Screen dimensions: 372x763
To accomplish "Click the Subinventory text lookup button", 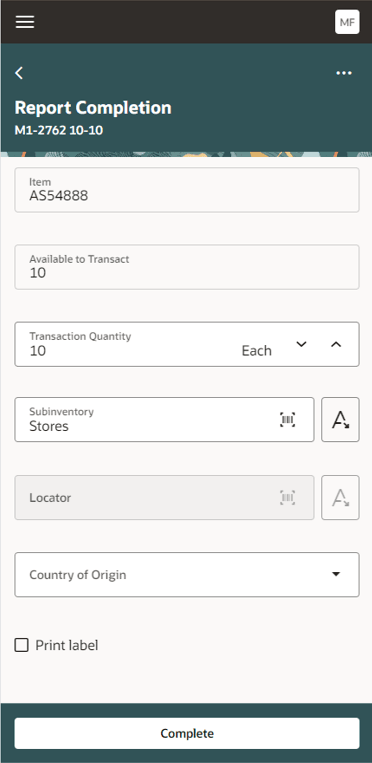I will click(340, 419).
